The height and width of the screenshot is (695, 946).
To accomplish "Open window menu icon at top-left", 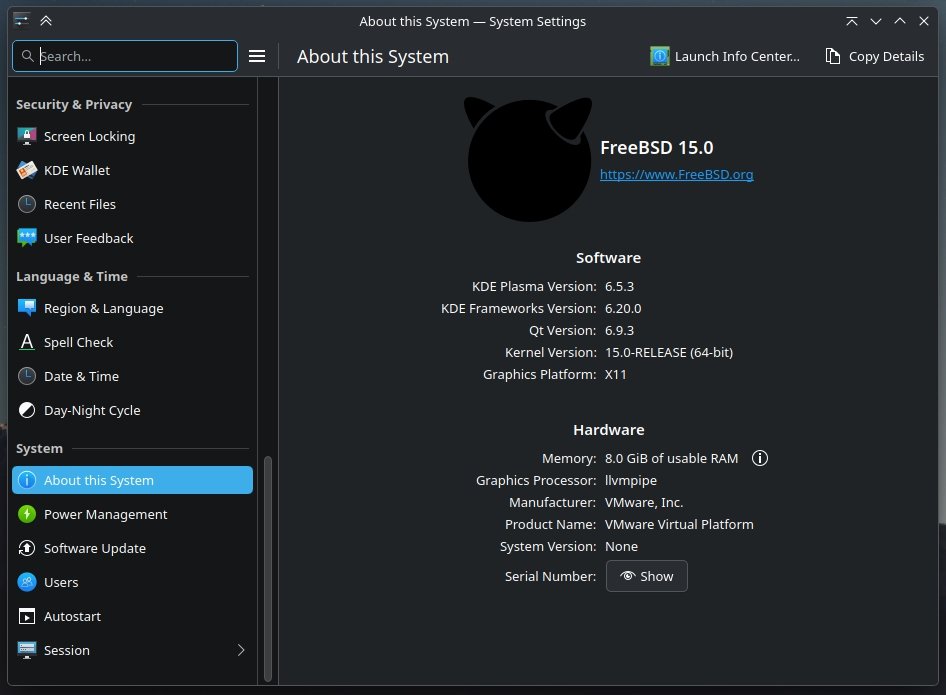I will [22, 21].
